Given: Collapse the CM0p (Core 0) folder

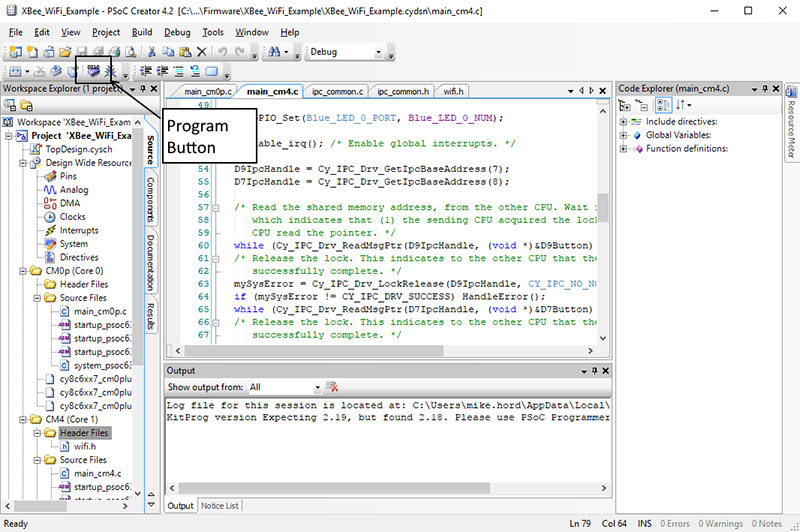Looking at the screenshot, I should point(23,271).
